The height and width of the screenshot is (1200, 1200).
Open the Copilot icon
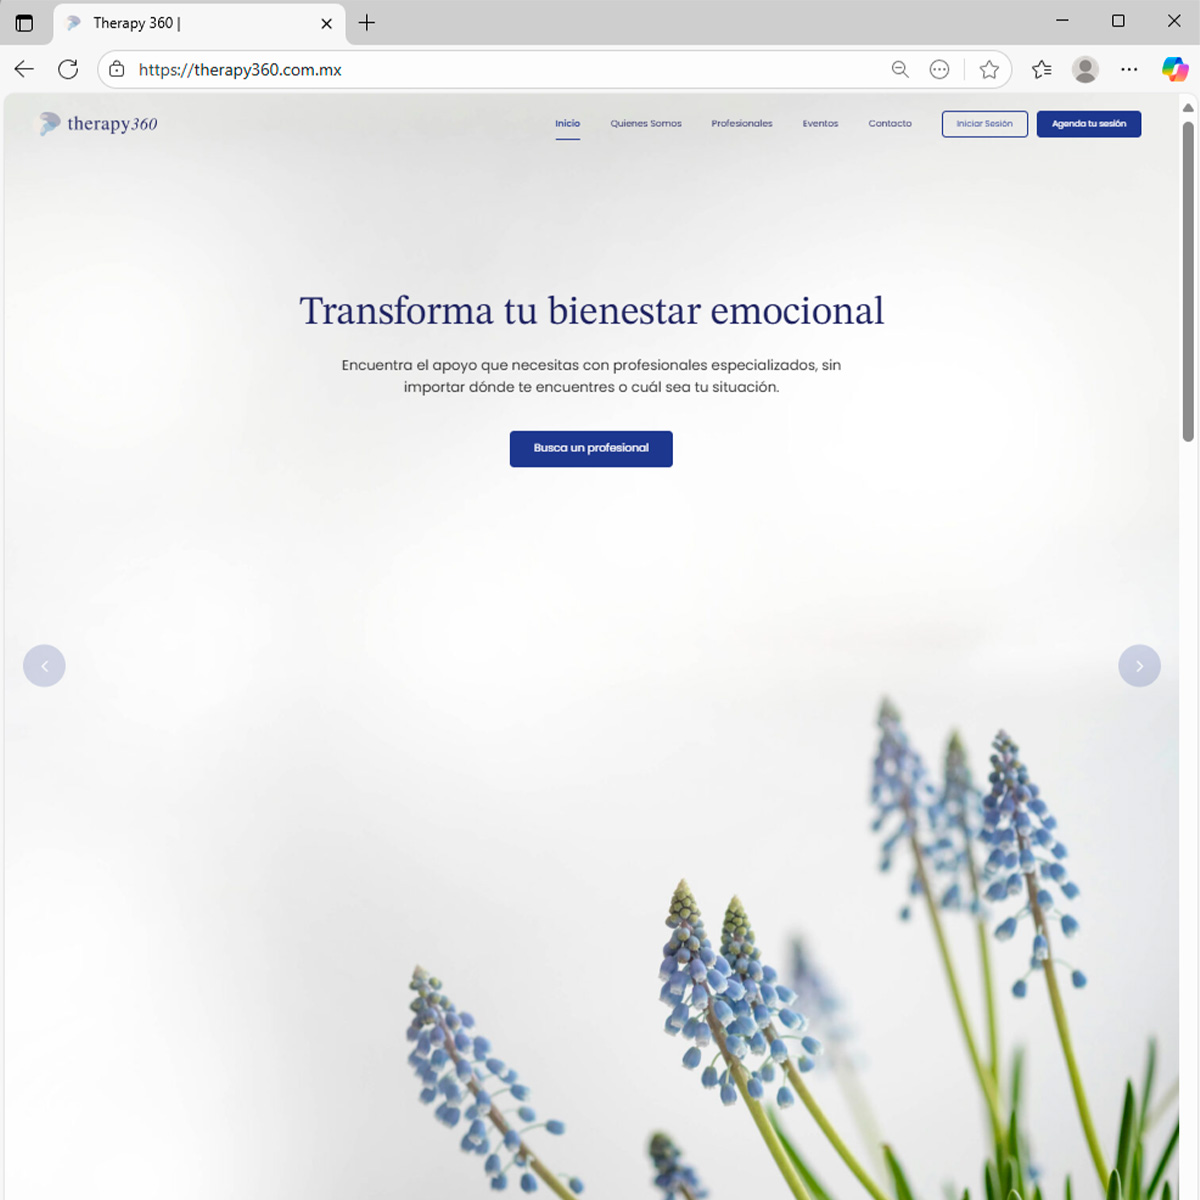[x=1174, y=69]
